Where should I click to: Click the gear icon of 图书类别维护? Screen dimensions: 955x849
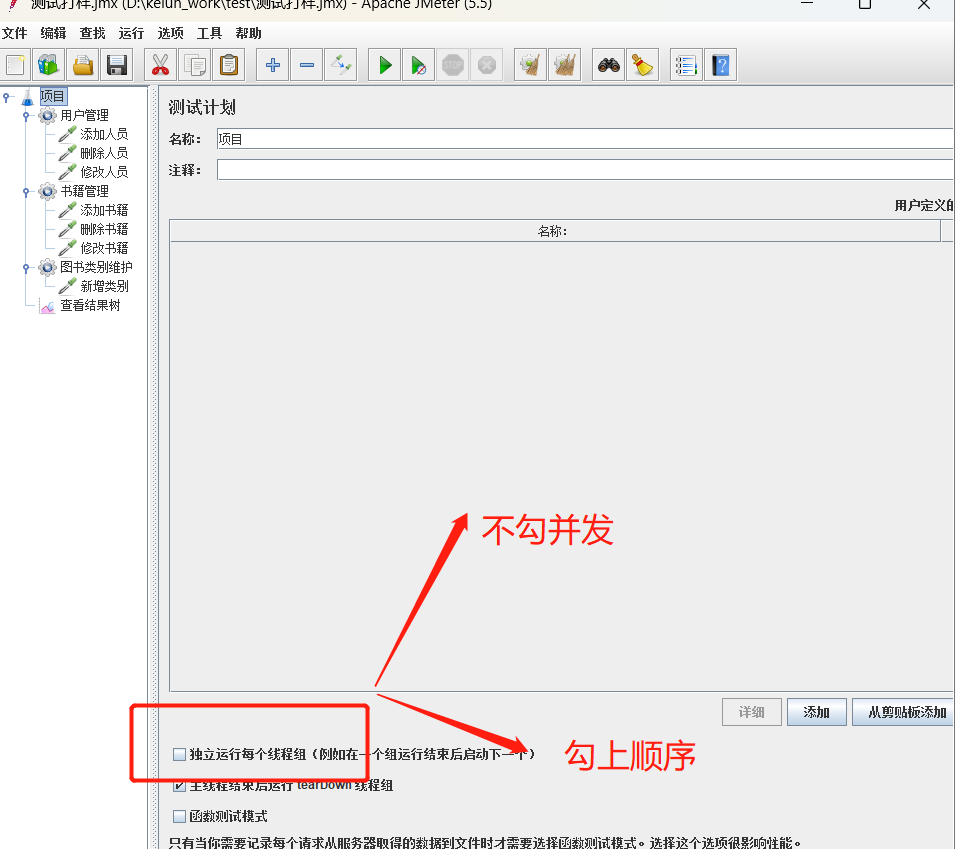48,267
